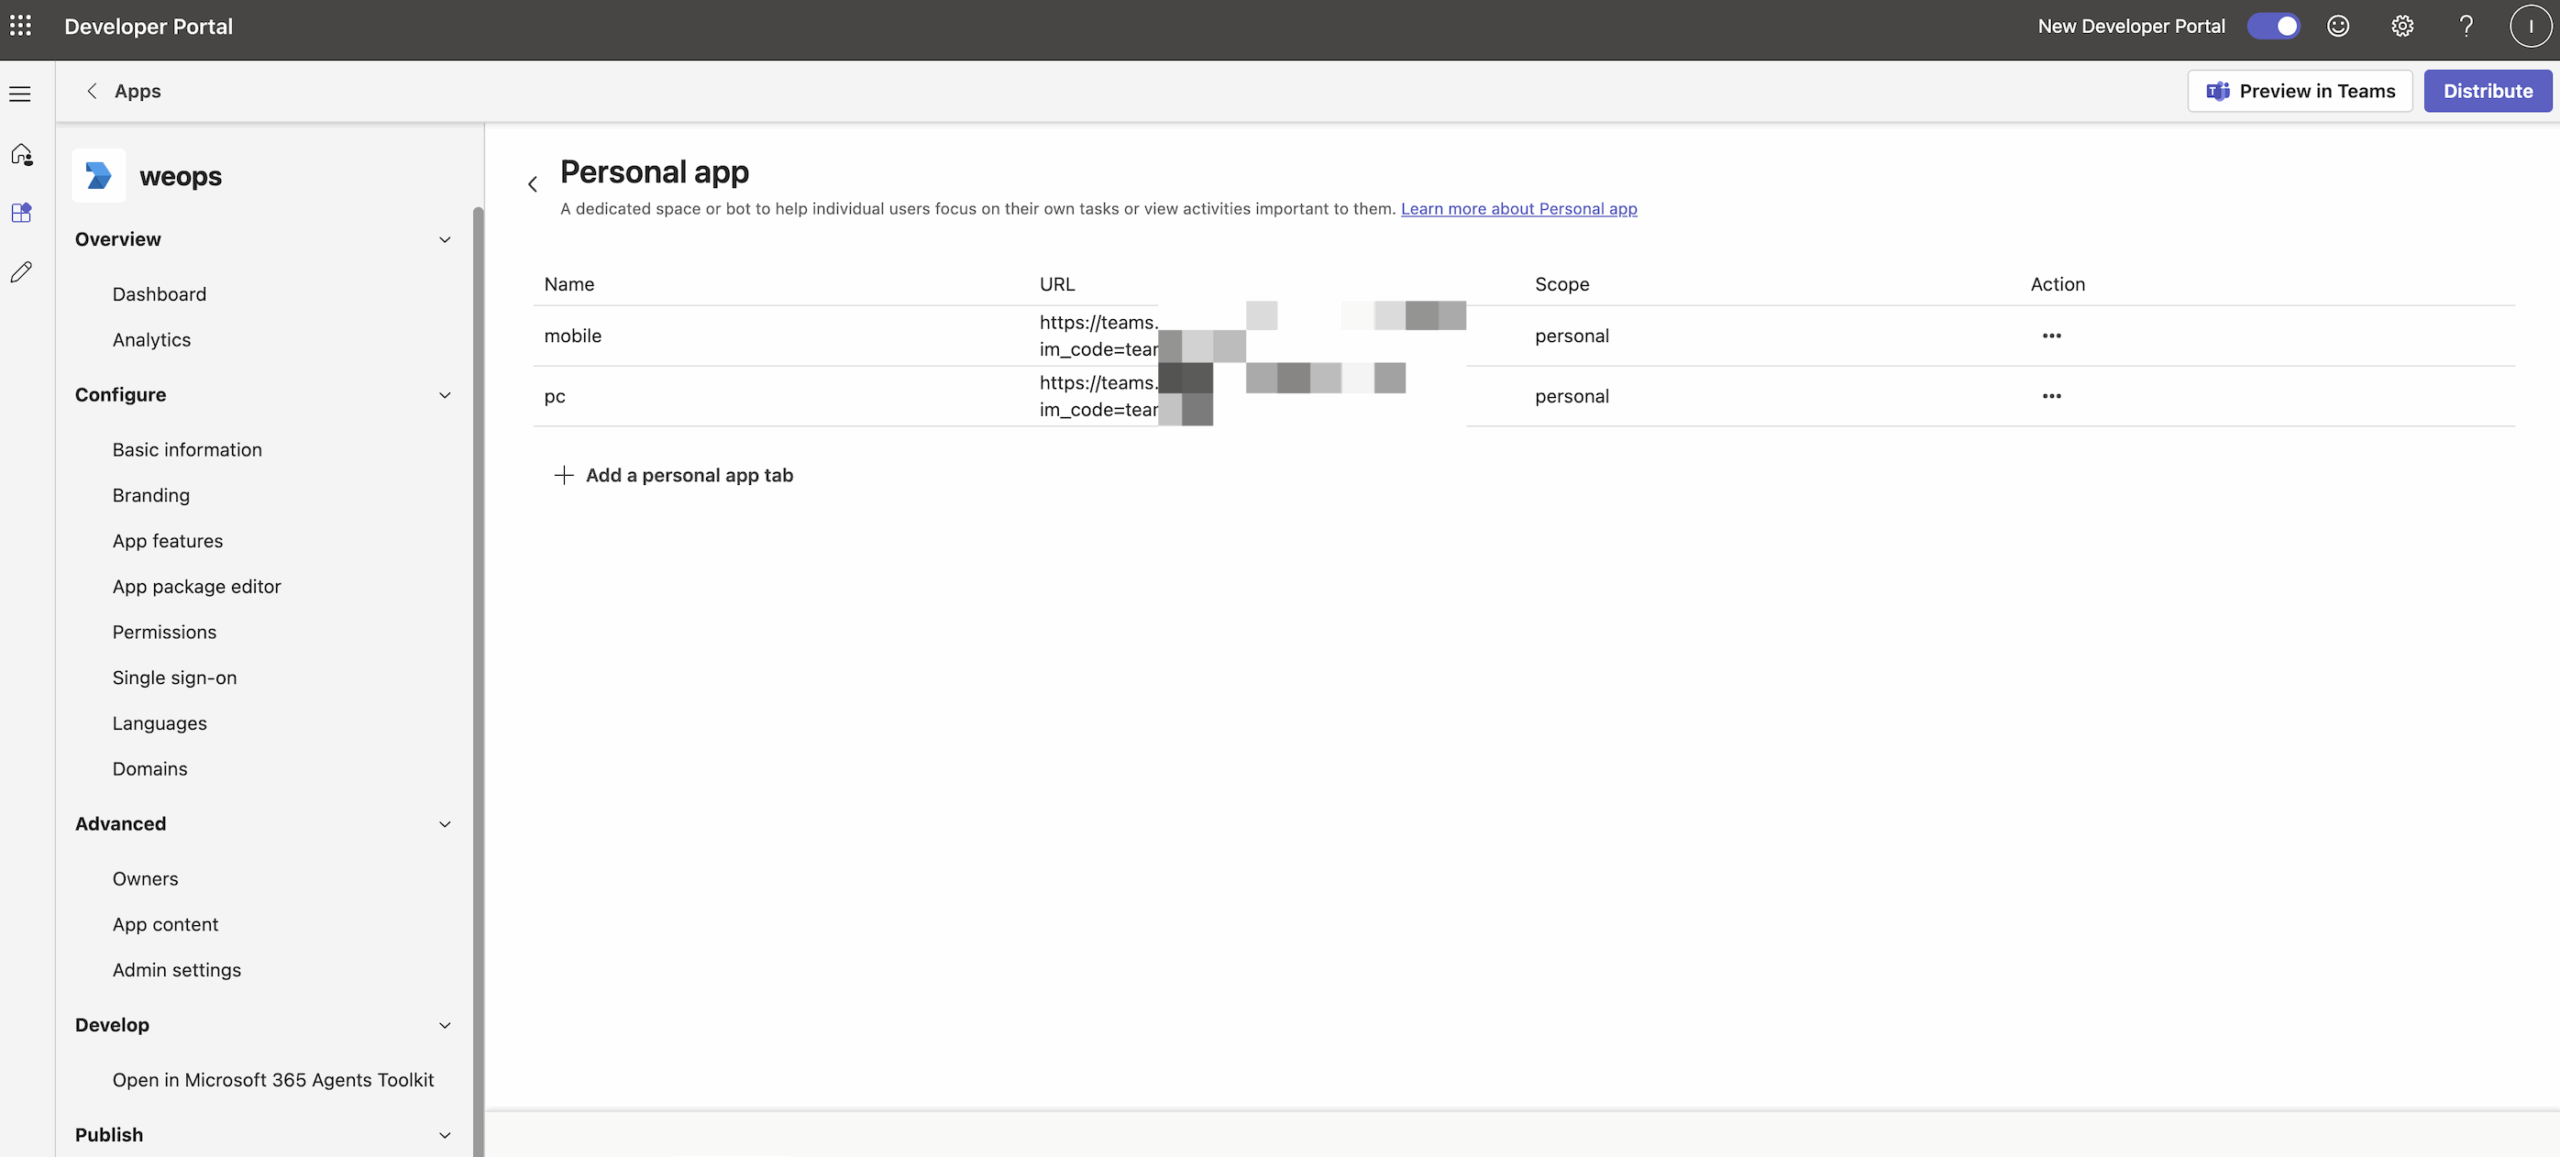2560x1157 pixels.
Task: Go to Home in left rail
Action: [x=21, y=154]
